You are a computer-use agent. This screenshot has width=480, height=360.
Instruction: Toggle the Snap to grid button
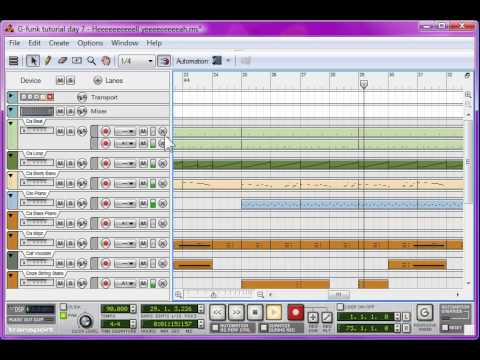[164, 61]
